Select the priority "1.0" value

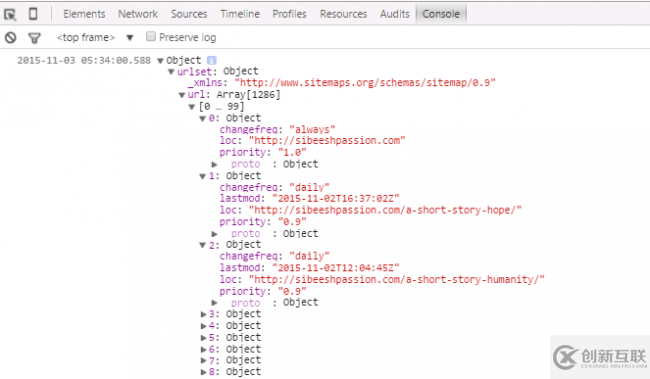pyautogui.click(x=292, y=153)
